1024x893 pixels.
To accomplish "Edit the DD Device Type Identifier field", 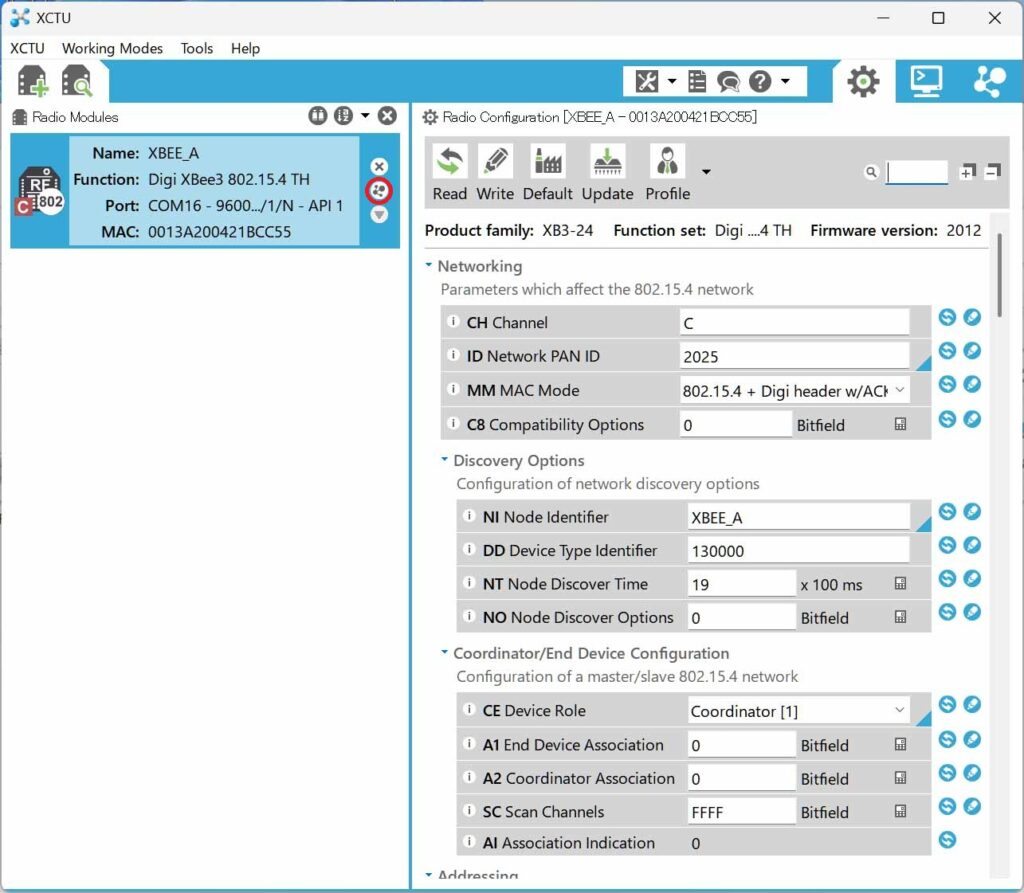I will tap(799, 551).
